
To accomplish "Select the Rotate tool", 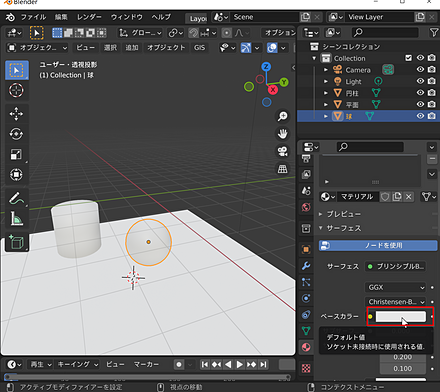I will coord(16,134).
